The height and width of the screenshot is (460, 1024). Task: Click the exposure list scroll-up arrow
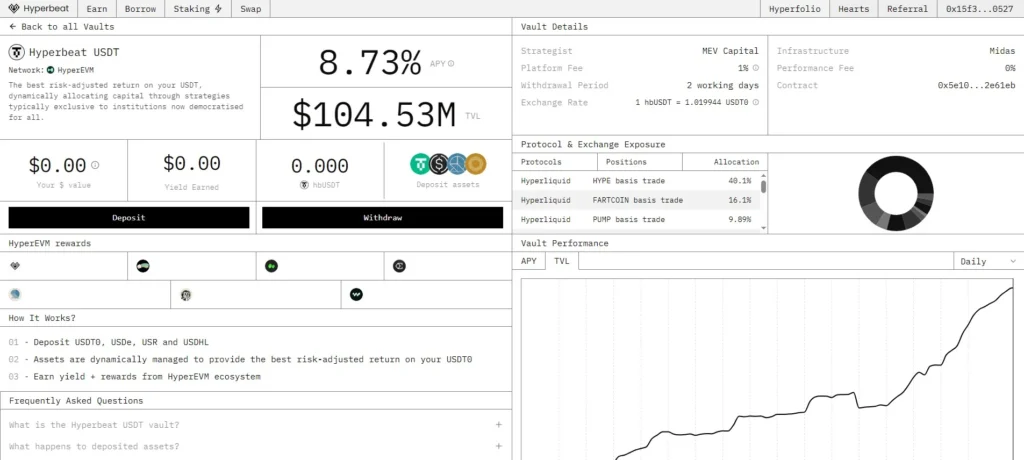coord(763,176)
